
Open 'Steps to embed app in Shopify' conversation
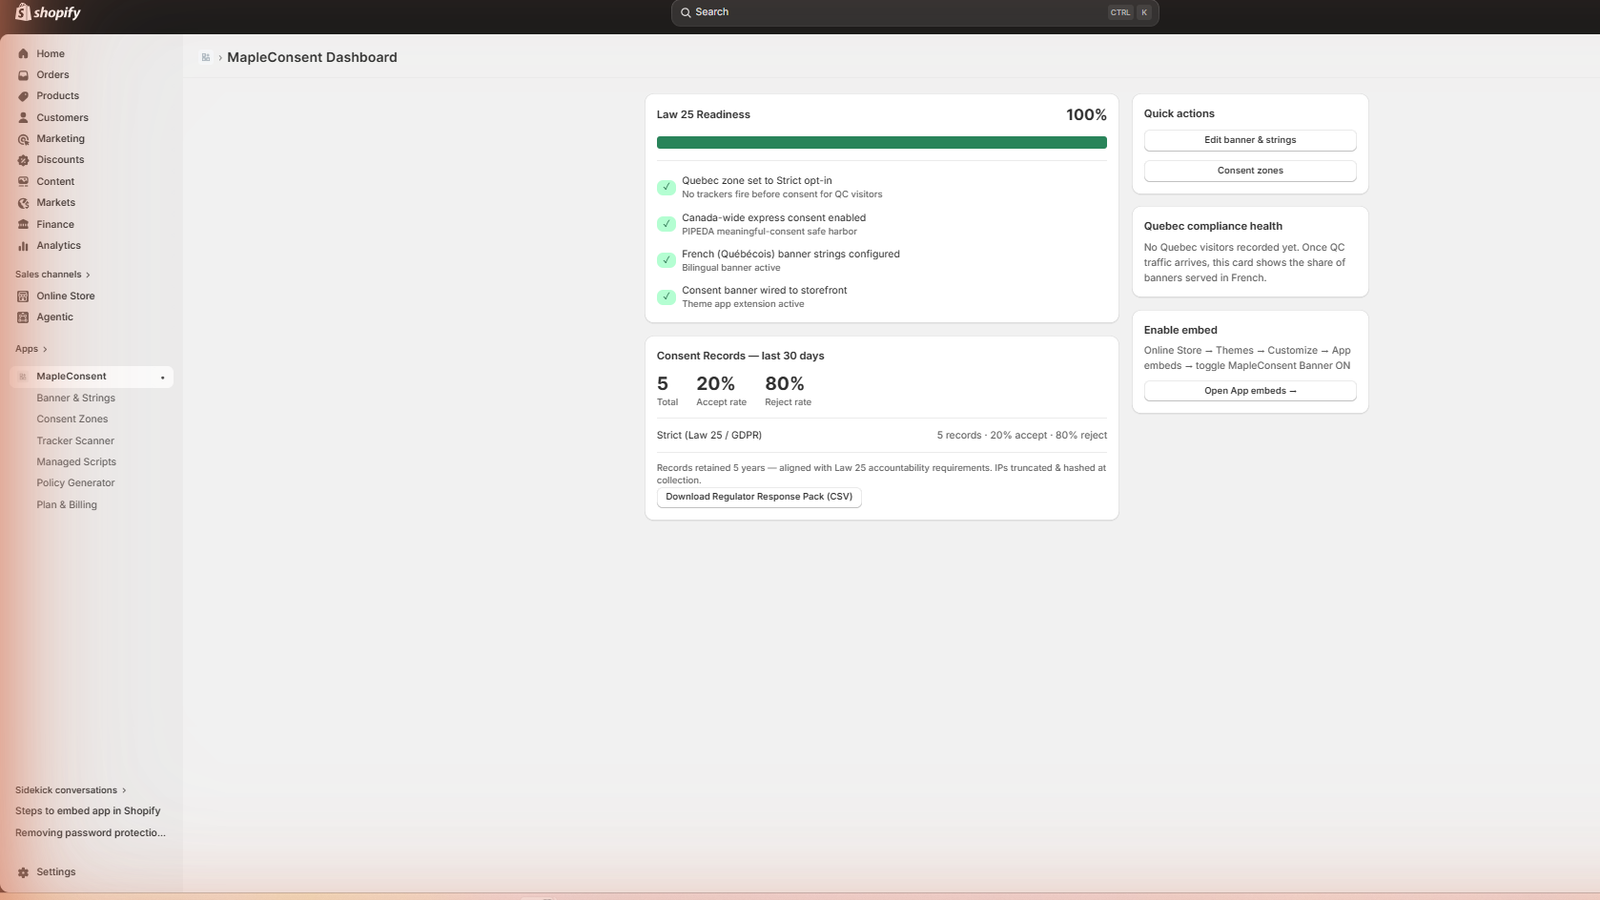coord(88,811)
